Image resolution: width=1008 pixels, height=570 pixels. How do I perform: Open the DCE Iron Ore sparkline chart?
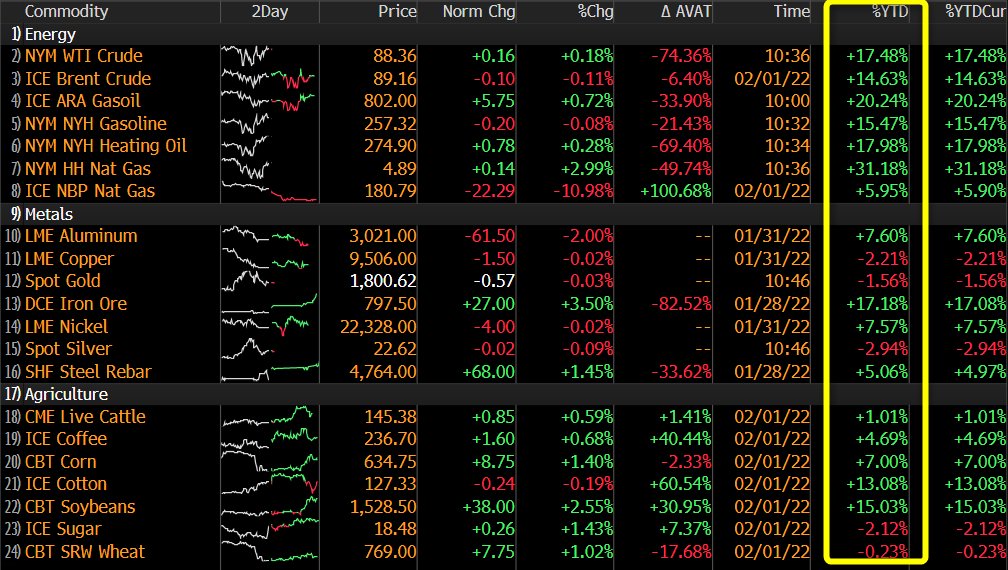click(x=270, y=304)
